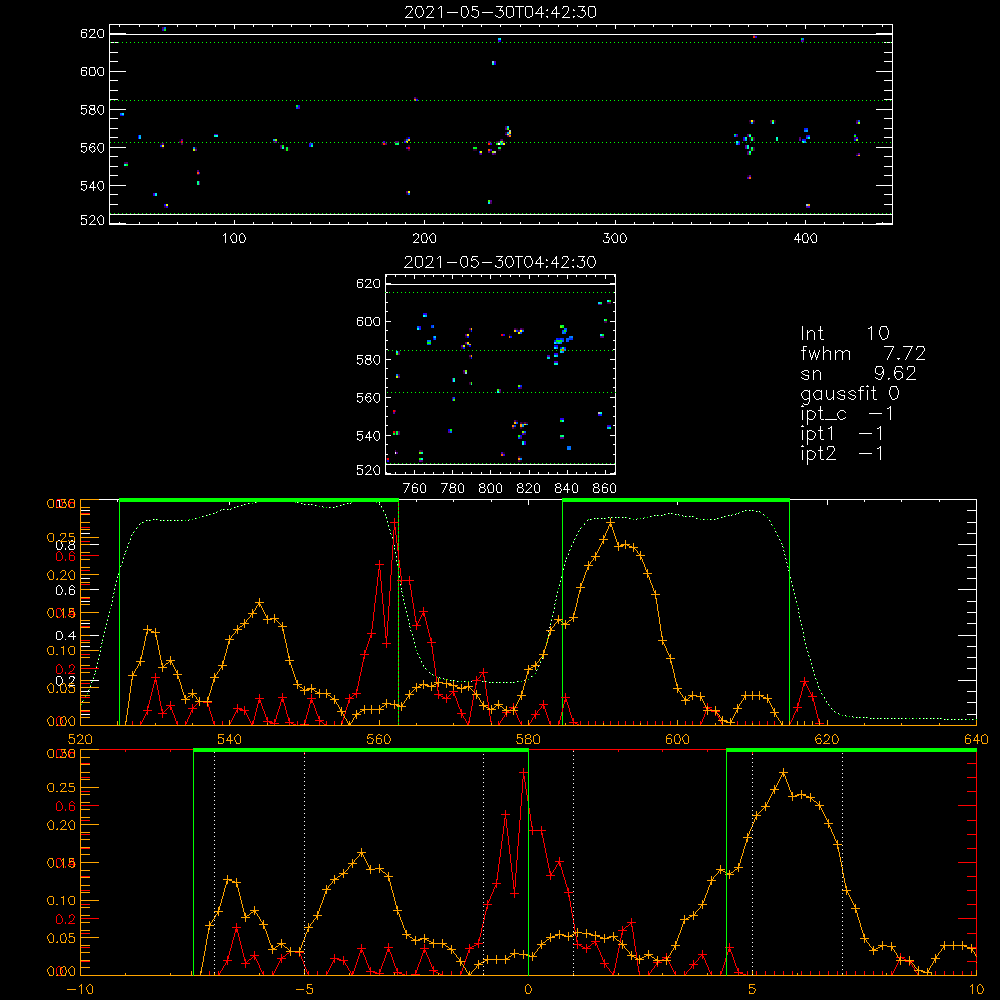Select the 'ipt1 -1' readout

[842, 434]
